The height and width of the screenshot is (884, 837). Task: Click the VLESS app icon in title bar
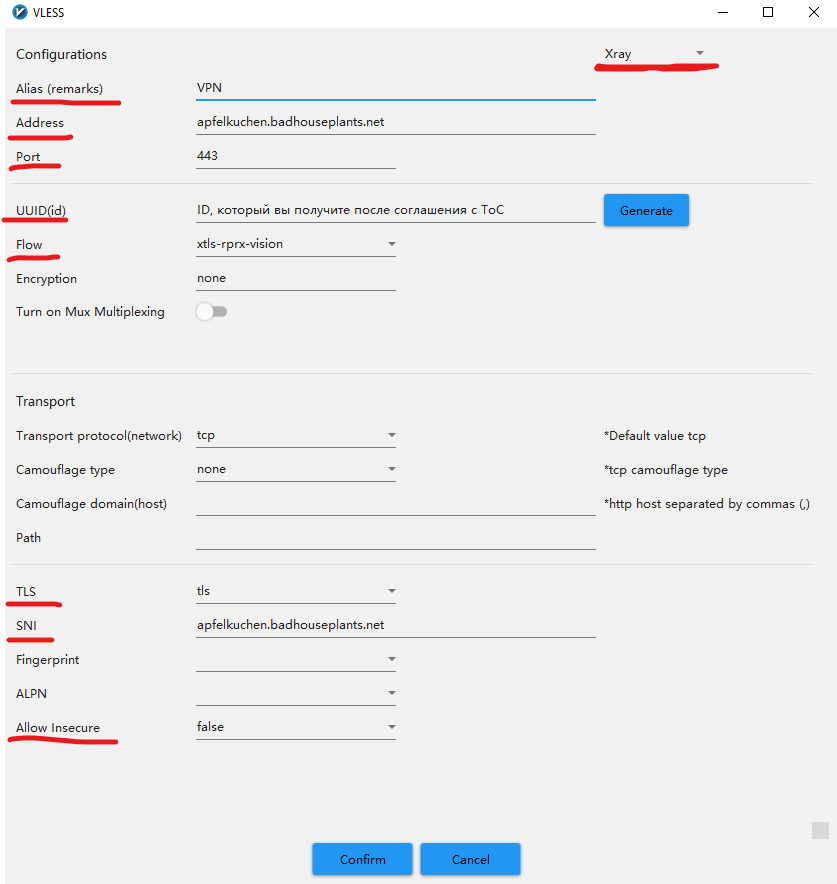pos(13,13)
